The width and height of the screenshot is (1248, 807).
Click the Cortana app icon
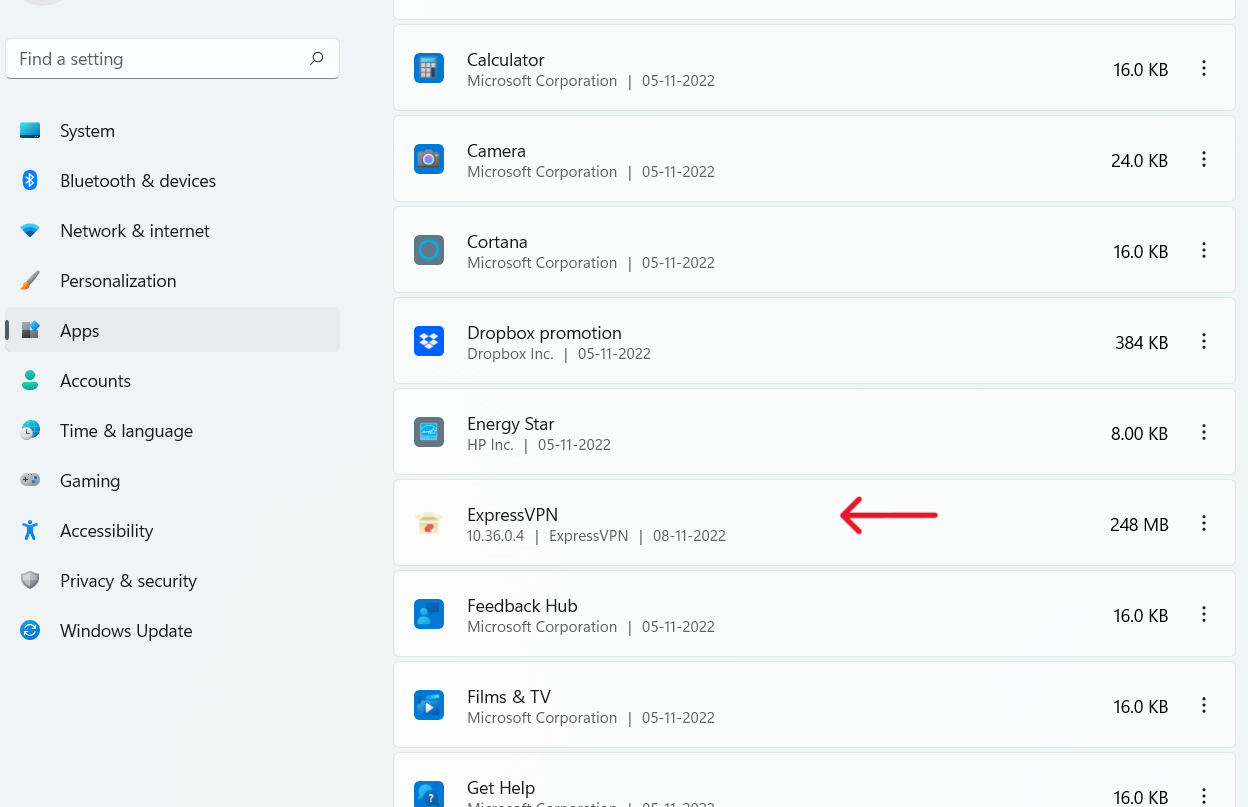coord(429,251)
